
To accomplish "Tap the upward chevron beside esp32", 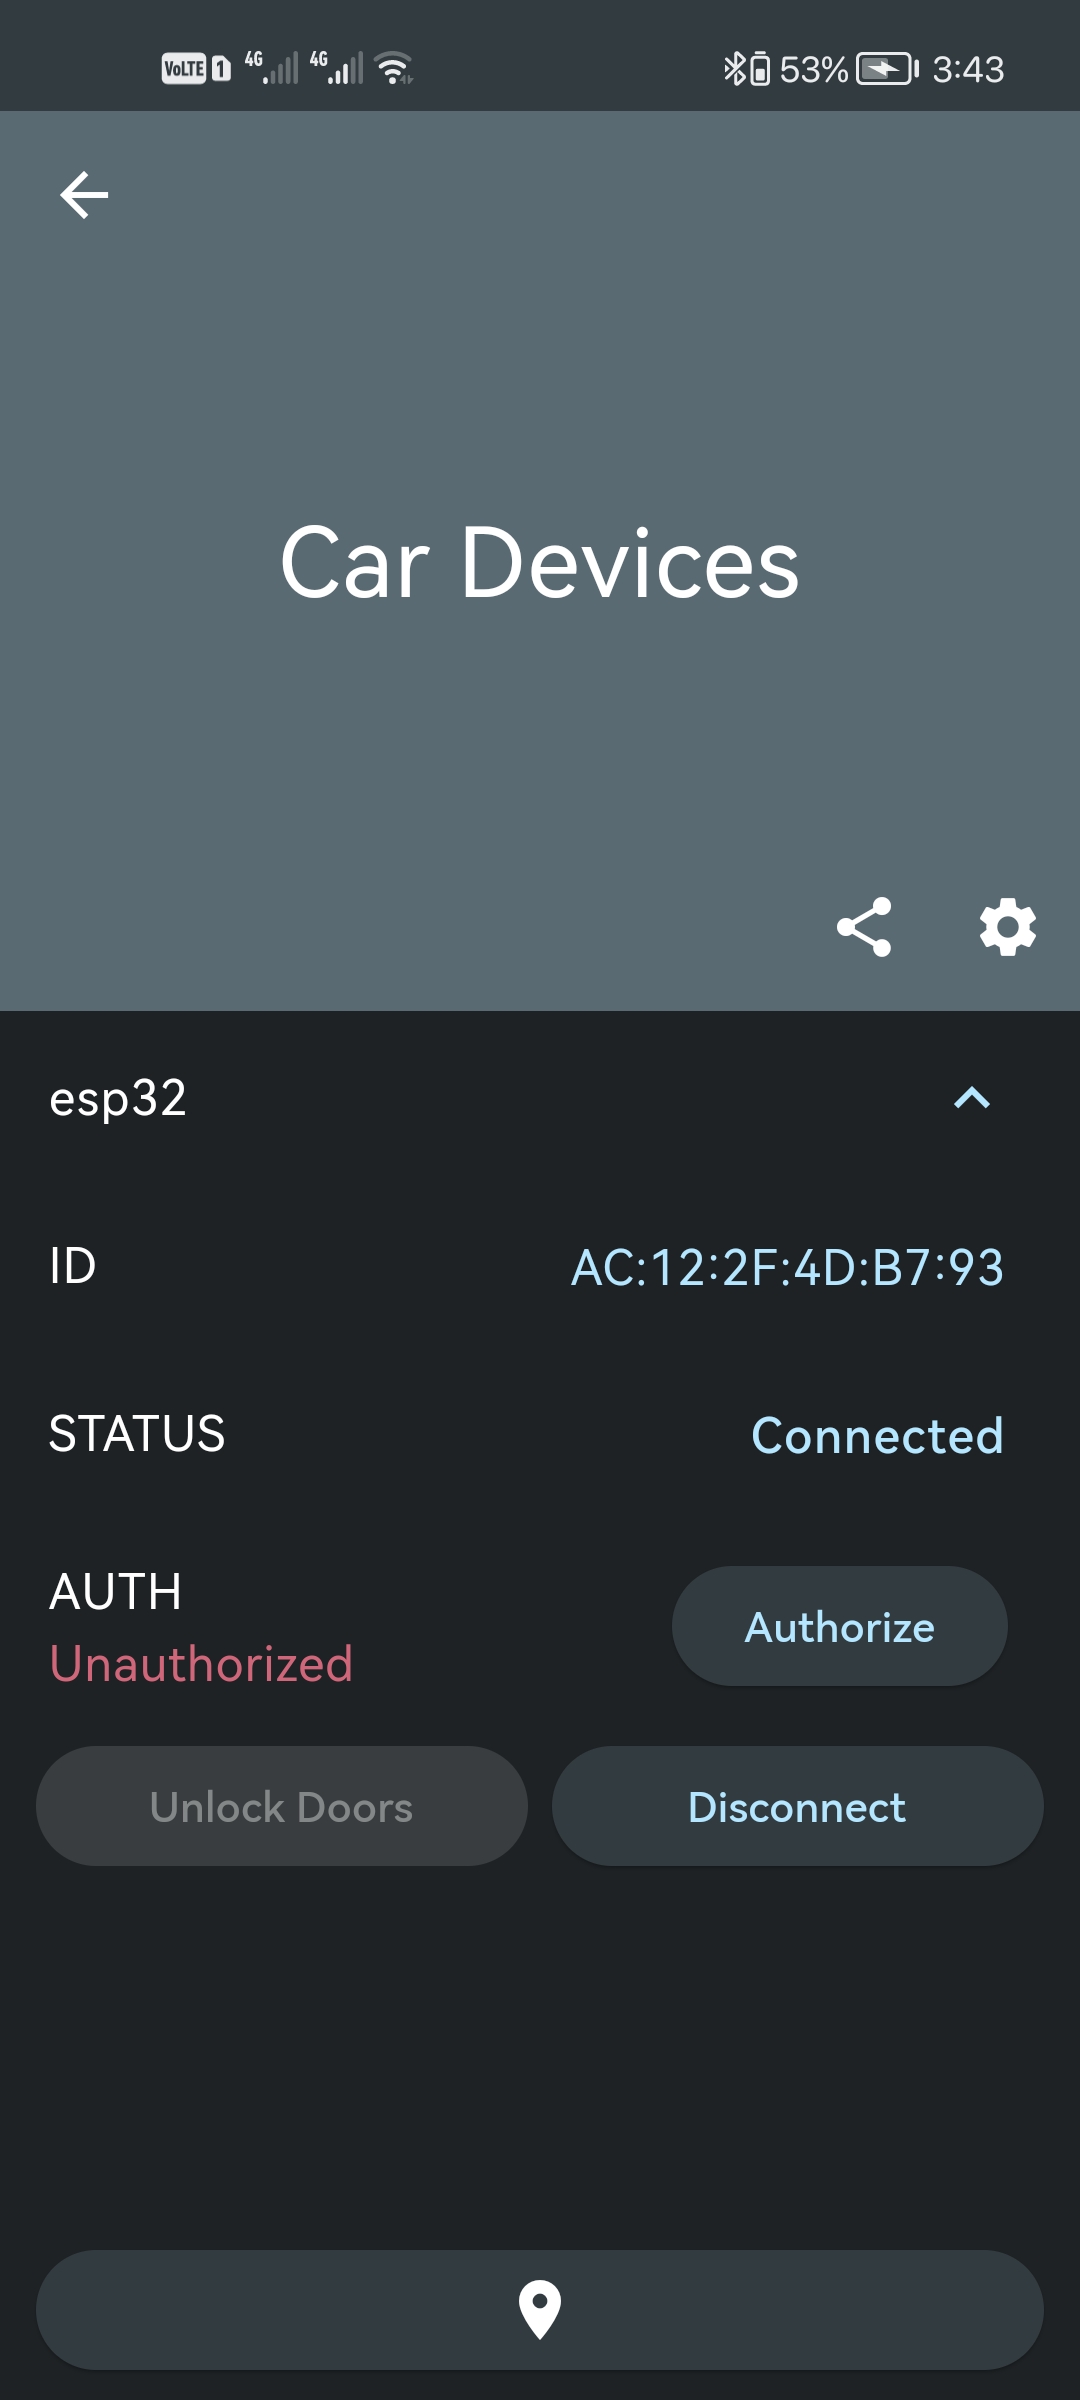I will (971, 1100).
